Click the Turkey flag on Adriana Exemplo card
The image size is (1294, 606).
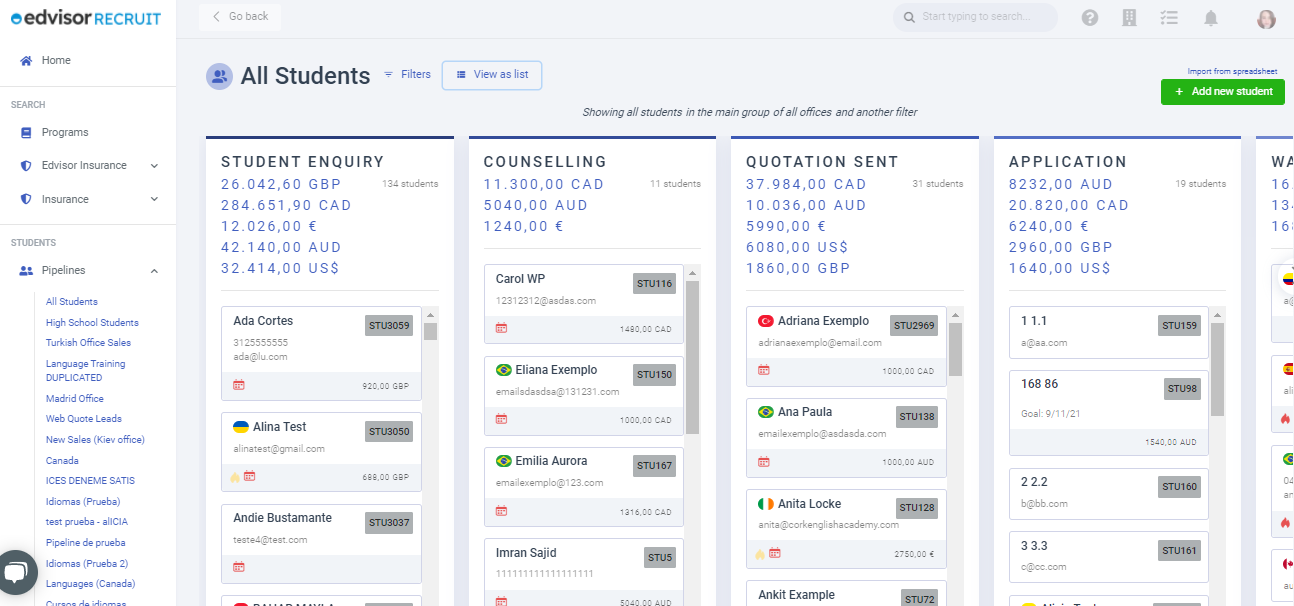(766, 321)
